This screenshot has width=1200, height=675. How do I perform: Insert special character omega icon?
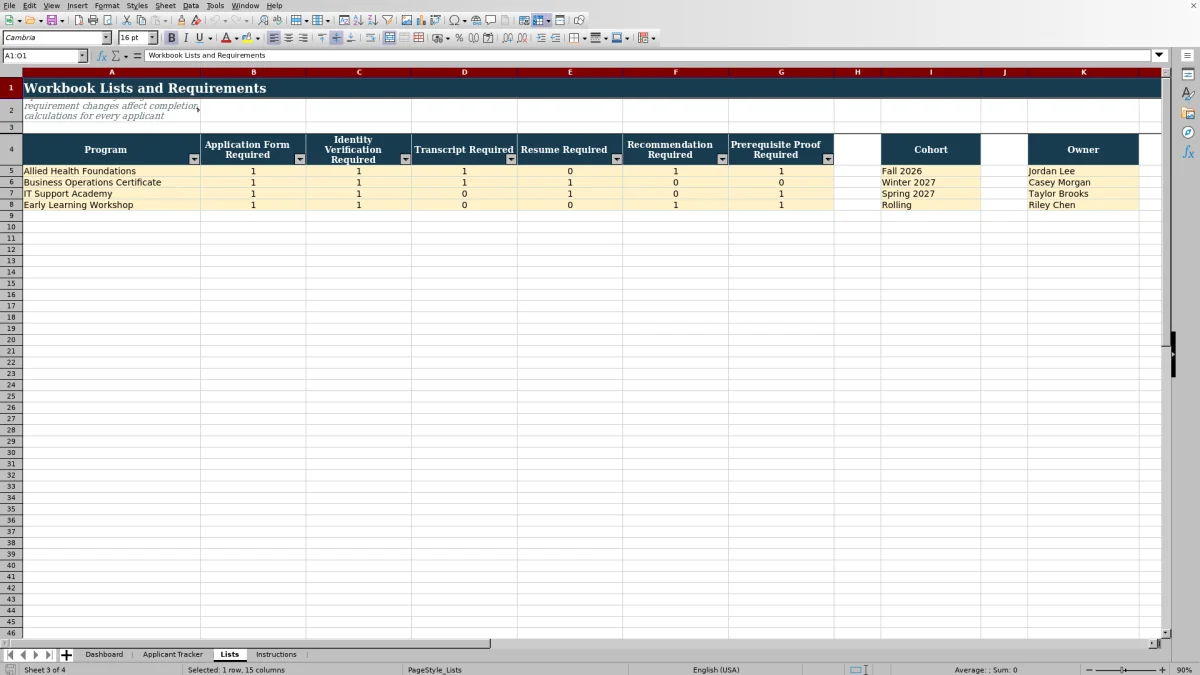[455, 20]
